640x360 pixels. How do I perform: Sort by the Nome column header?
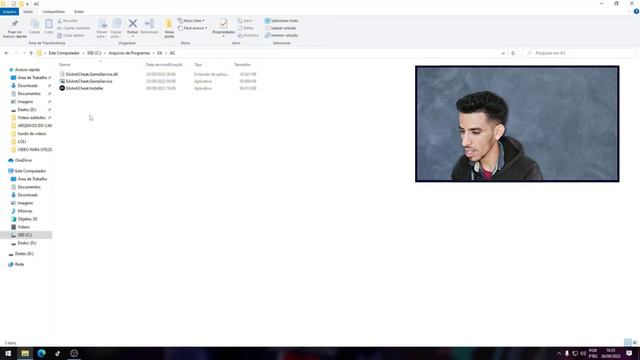tap(64, 64)
